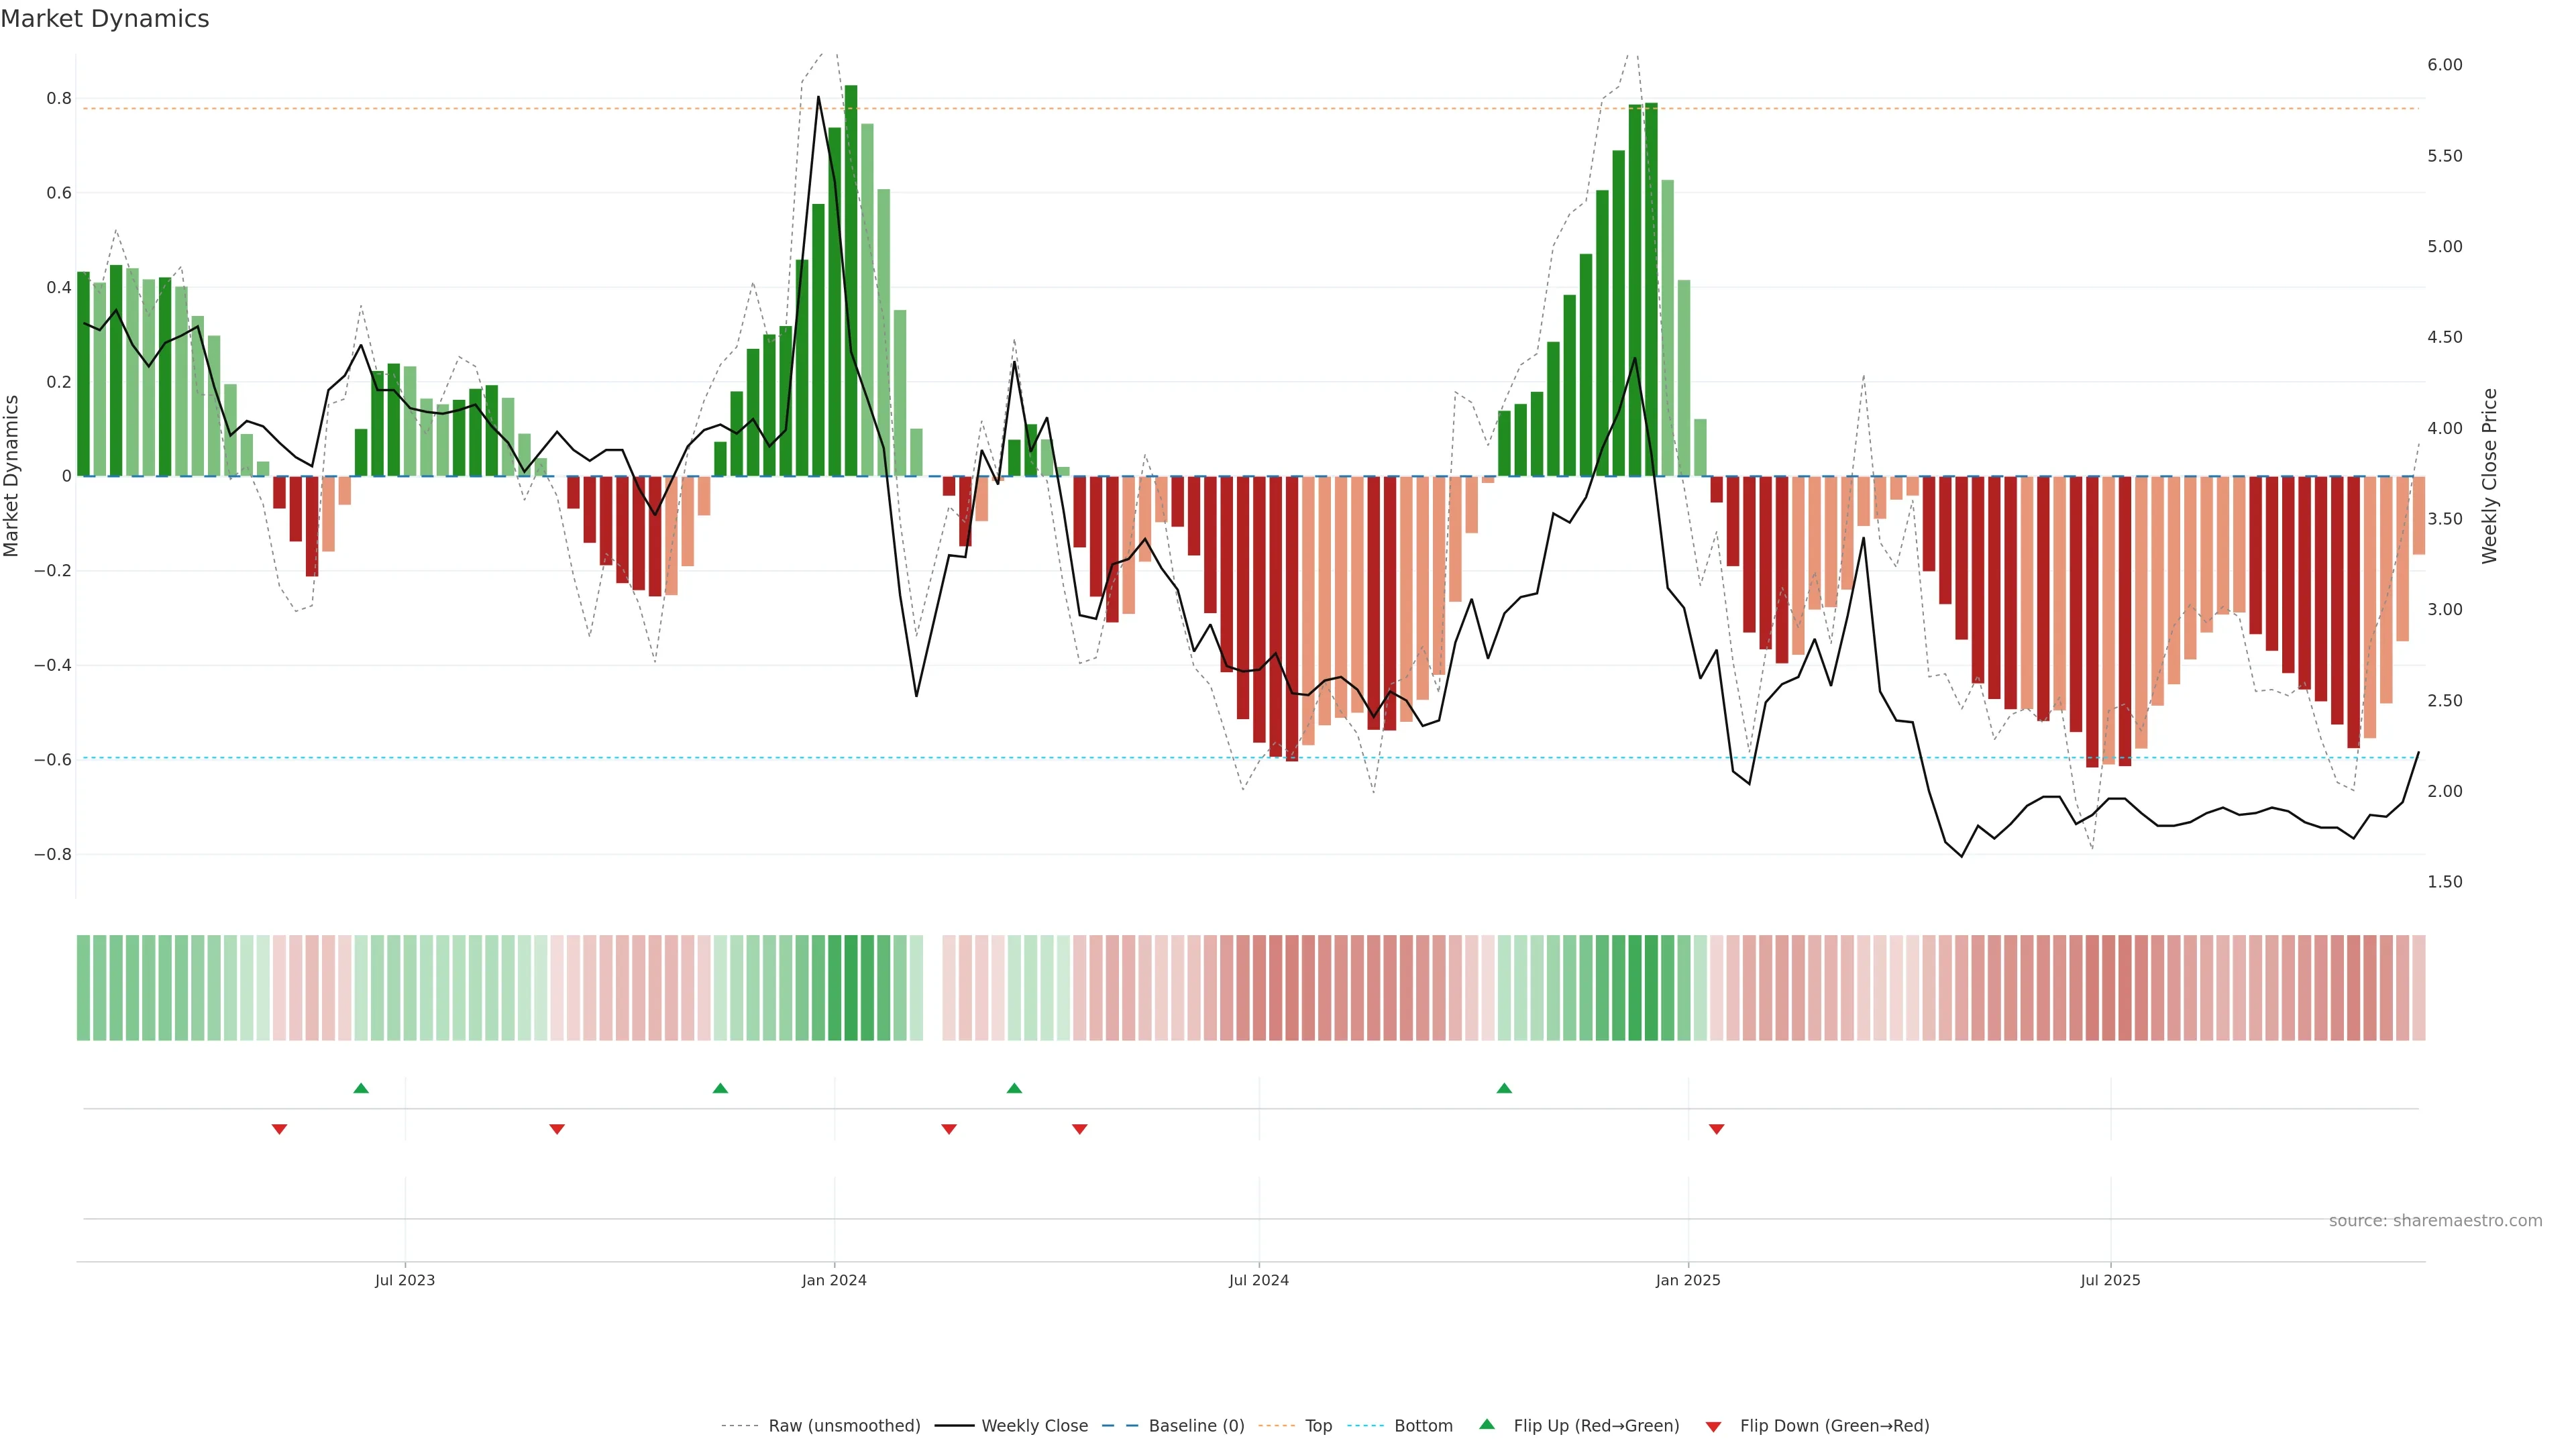This screenshot has height=1449, width=2576.
Task: Click the Jan 2024 x-axis label
Action: (x=834, y=1280)
